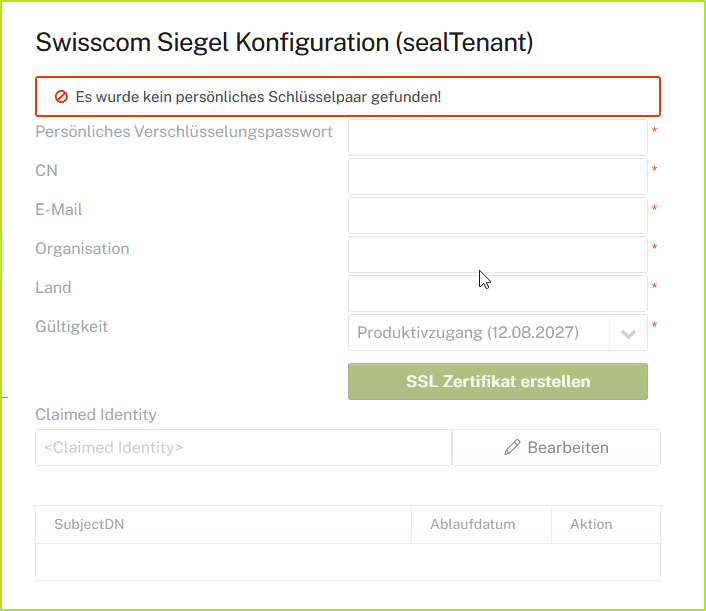
Task: Click the Bearbeiten button label
Action: (567, 448)
